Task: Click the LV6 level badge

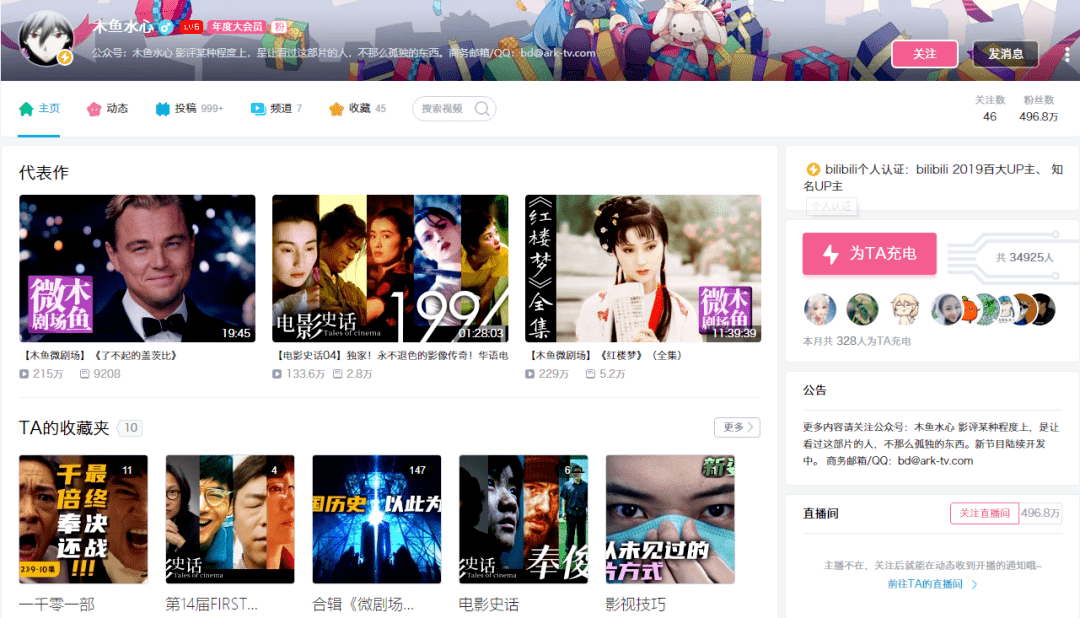Action: [191, 27]
